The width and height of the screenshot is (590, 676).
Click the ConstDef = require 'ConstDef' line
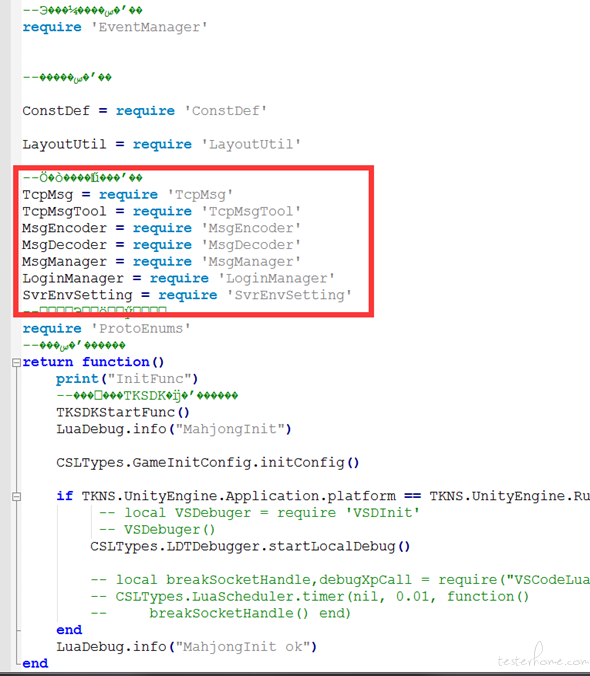point(145,111)
